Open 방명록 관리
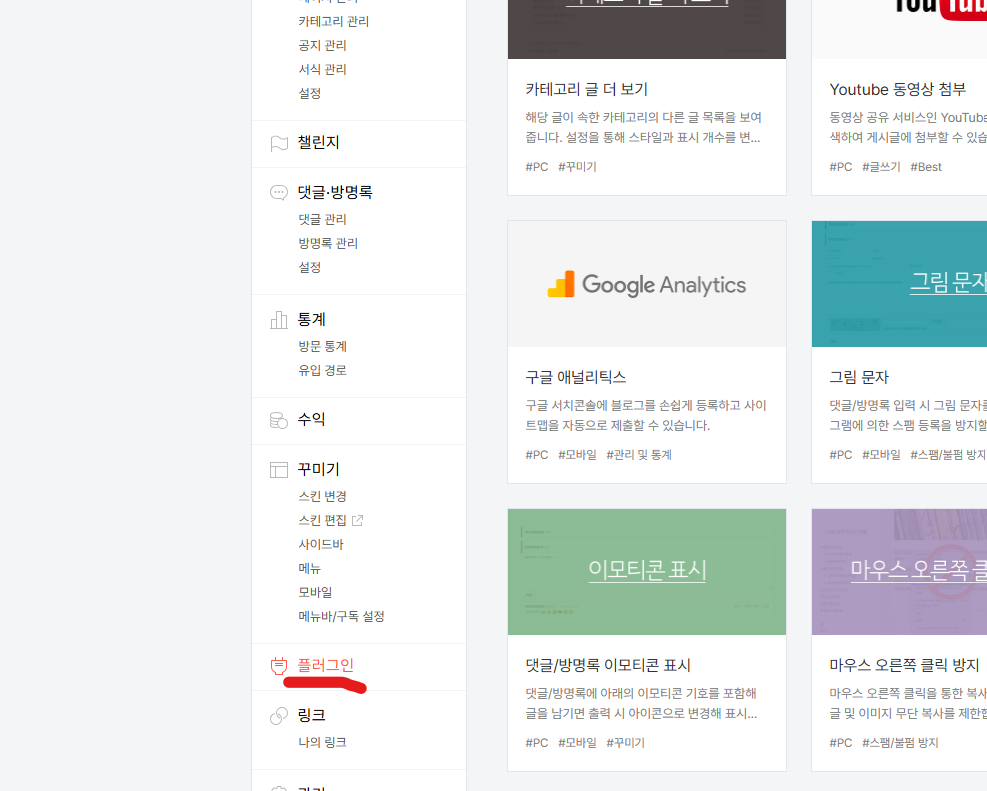Screen dimensions: 987x791 point(328,243)
